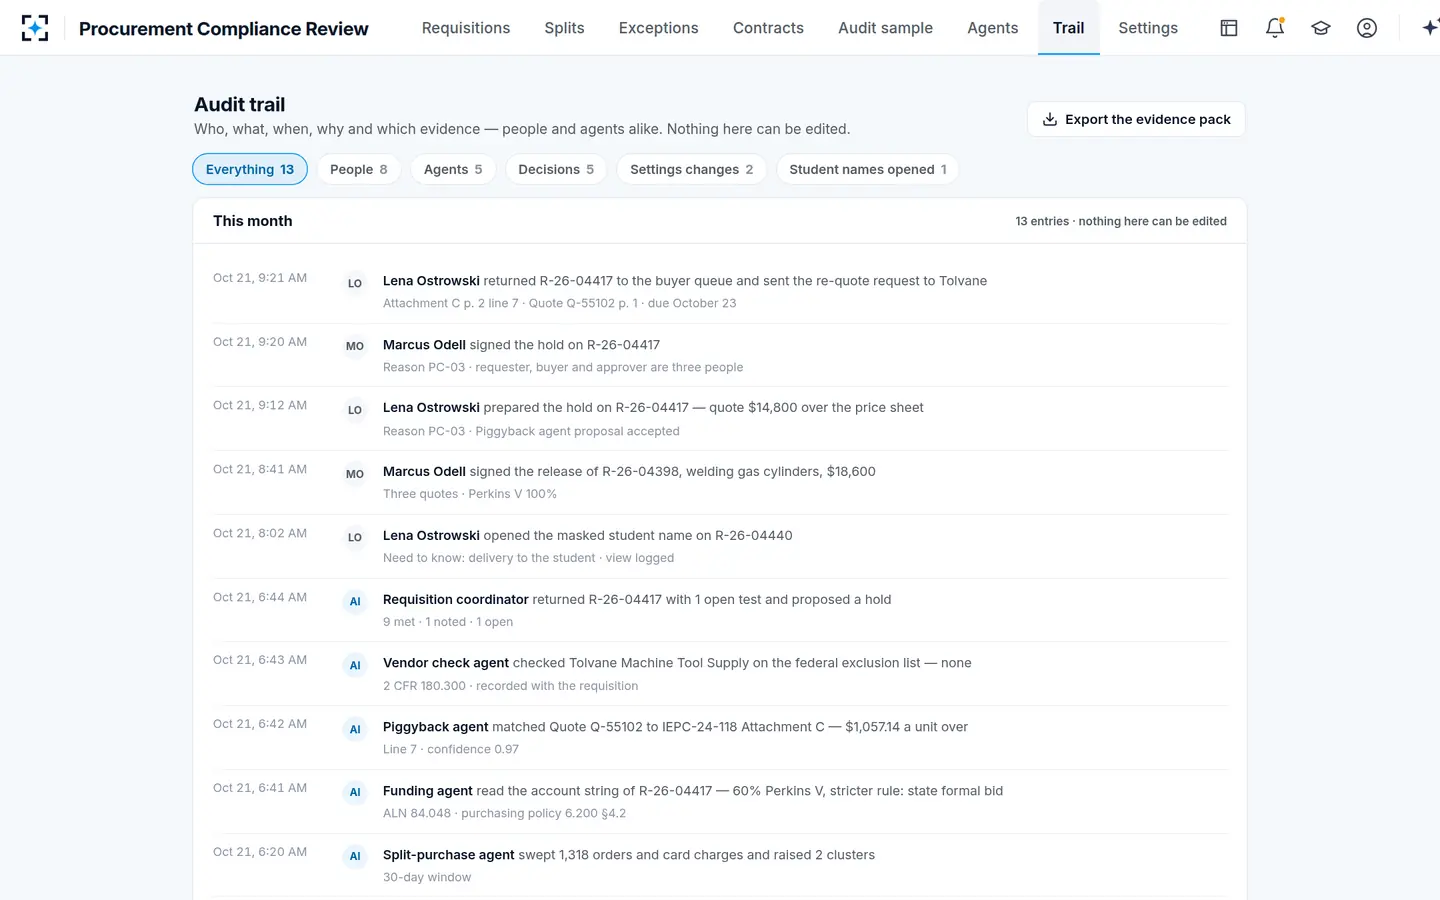1440x900 pixels.
Task: Click the This month section heading
Action: (253, 221)
